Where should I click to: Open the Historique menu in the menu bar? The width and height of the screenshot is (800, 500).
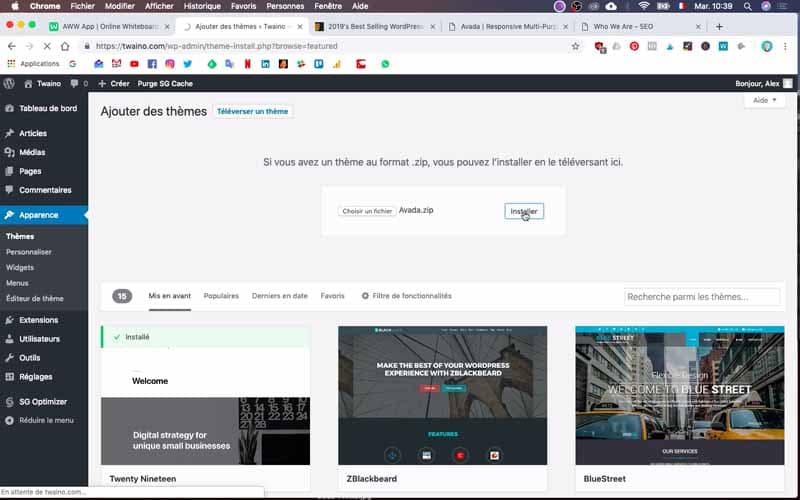pyautogui.click(x=202, y=6)
